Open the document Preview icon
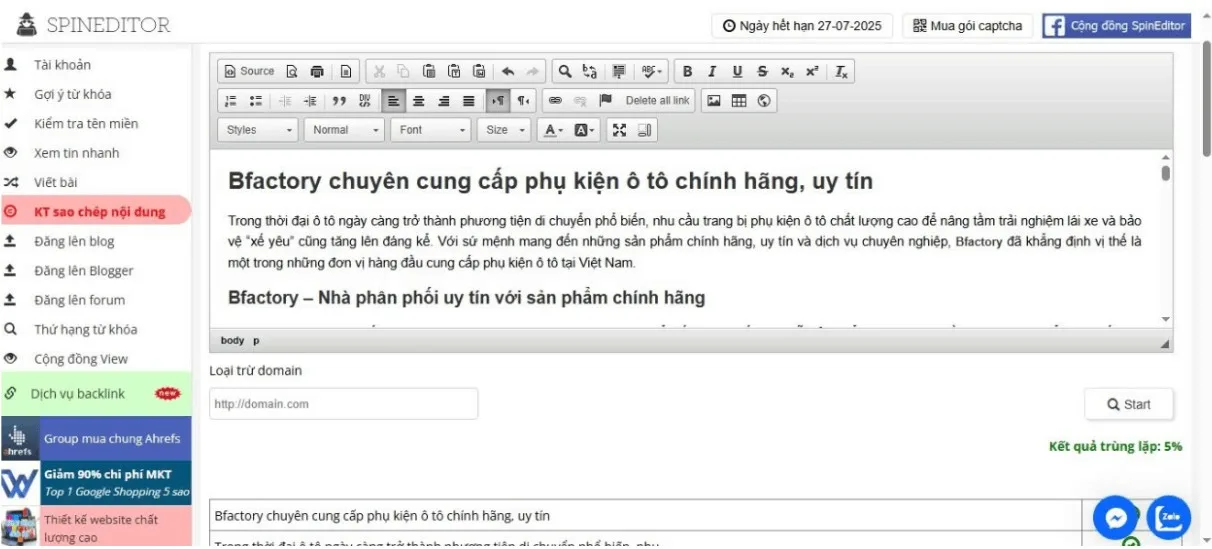The width and height of the screenshot is (1212, 549). (x=292, y=71)
